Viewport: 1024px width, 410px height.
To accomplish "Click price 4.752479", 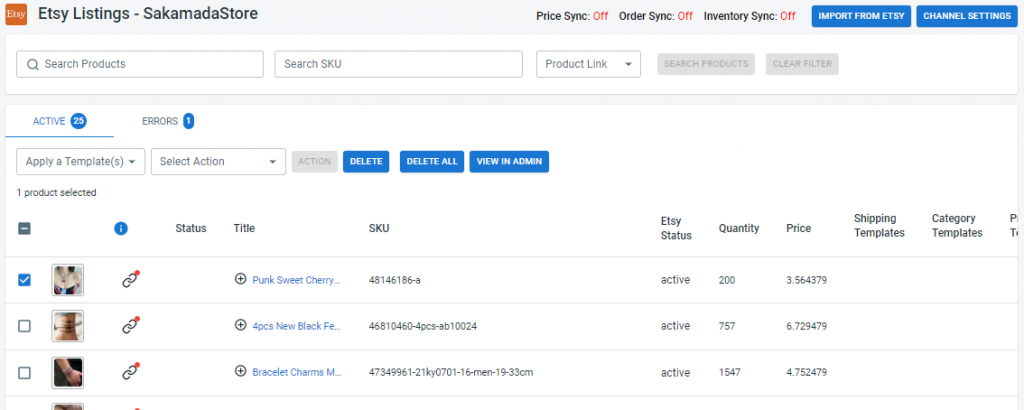I will pos(807,372).
